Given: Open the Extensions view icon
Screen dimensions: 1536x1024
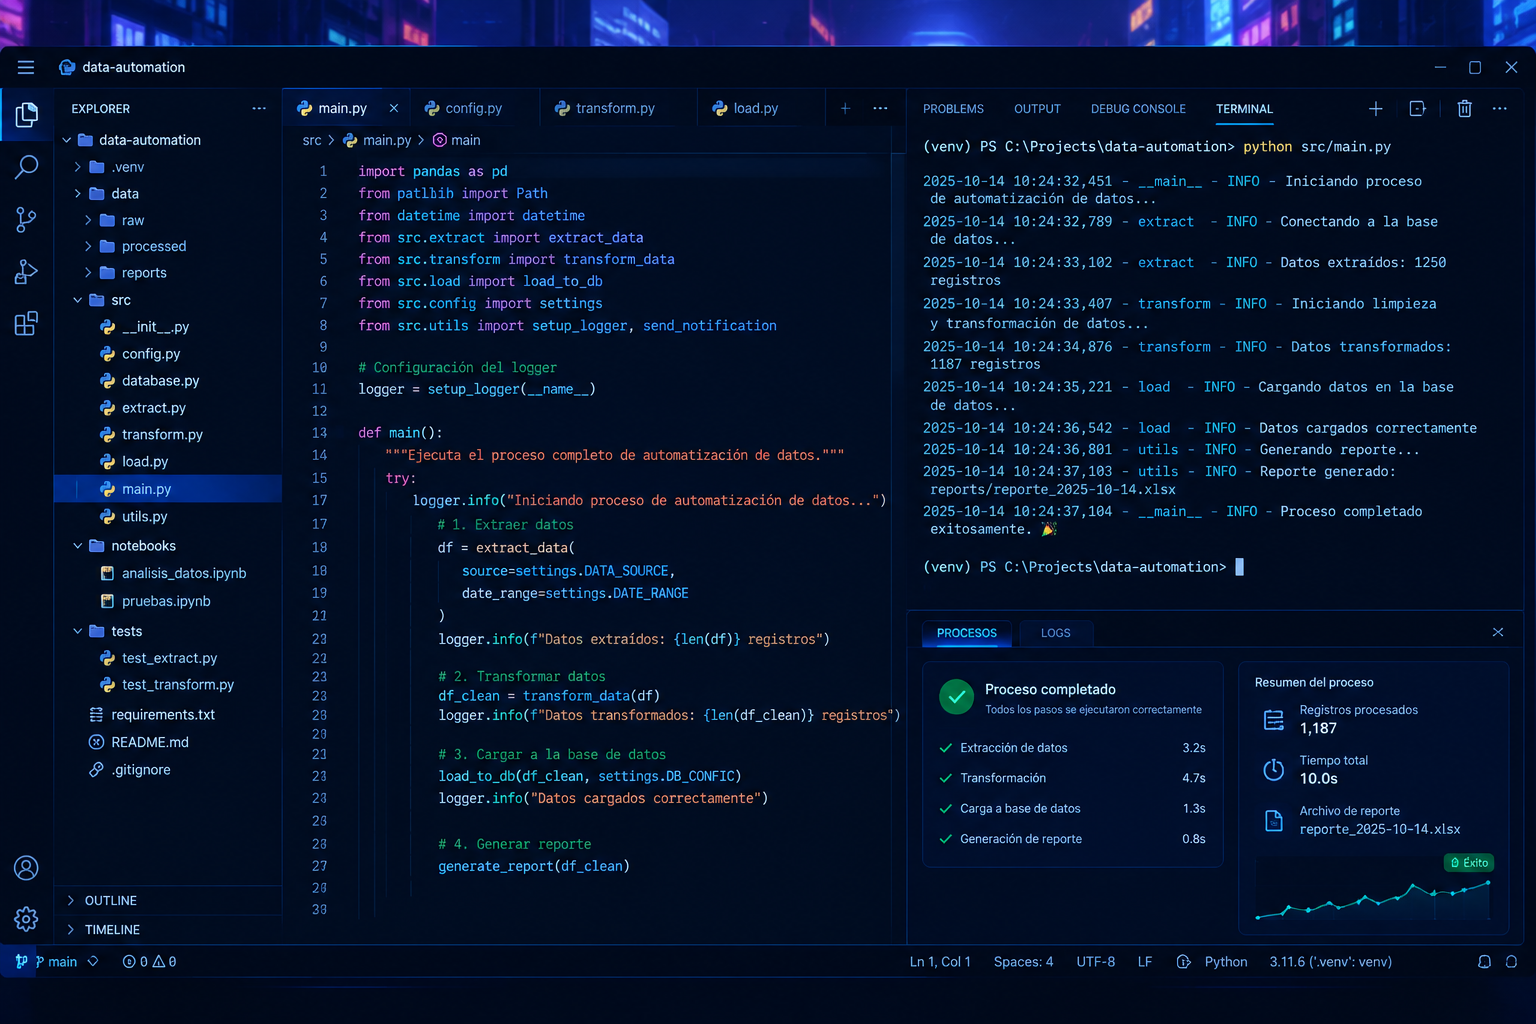Looking at the screenshot, I should [x=27, y=323].
